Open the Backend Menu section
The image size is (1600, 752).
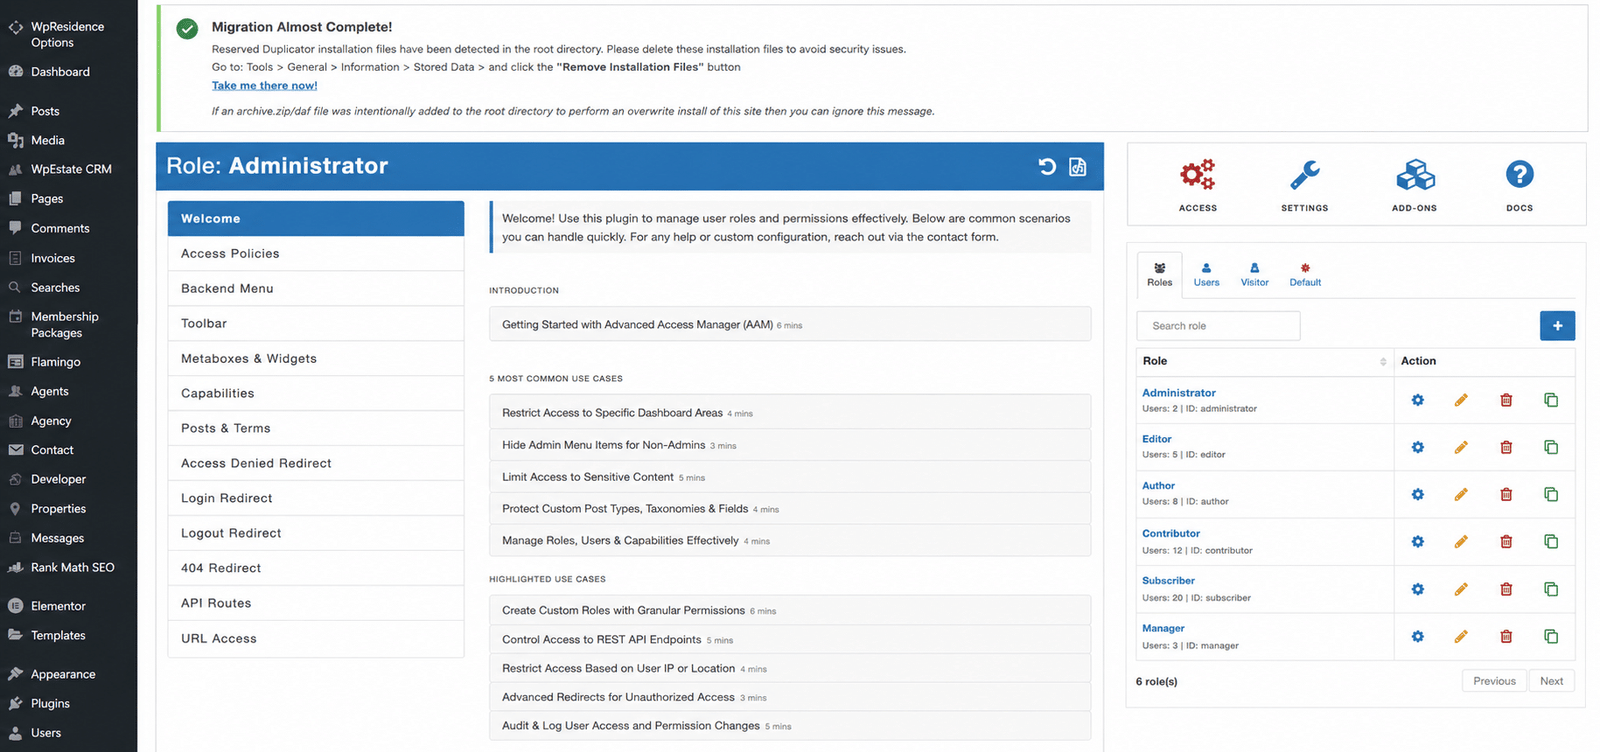point(316,289)
